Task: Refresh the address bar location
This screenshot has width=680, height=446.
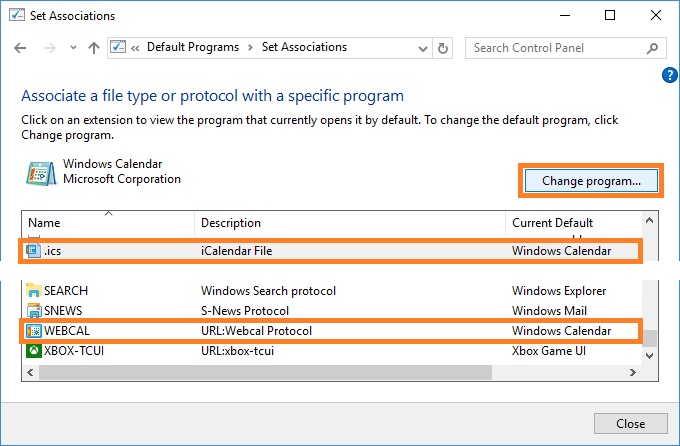Action: click(442, 48)
